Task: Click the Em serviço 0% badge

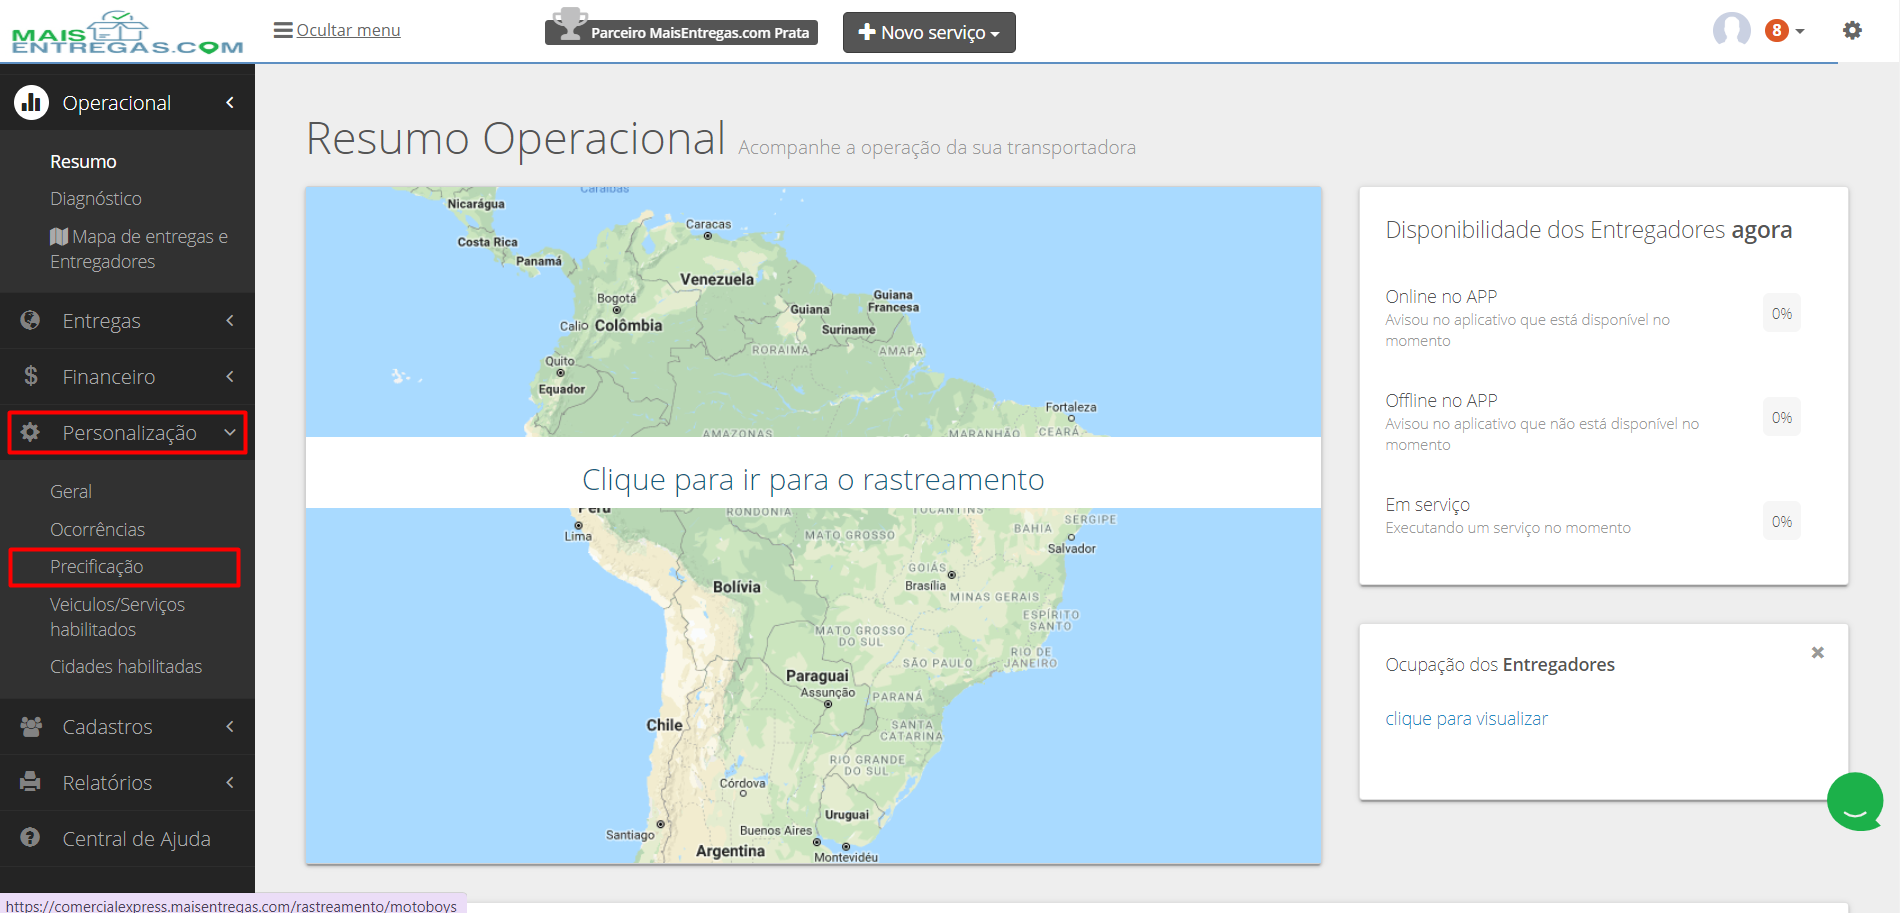Action: (x=1781, y=521)
